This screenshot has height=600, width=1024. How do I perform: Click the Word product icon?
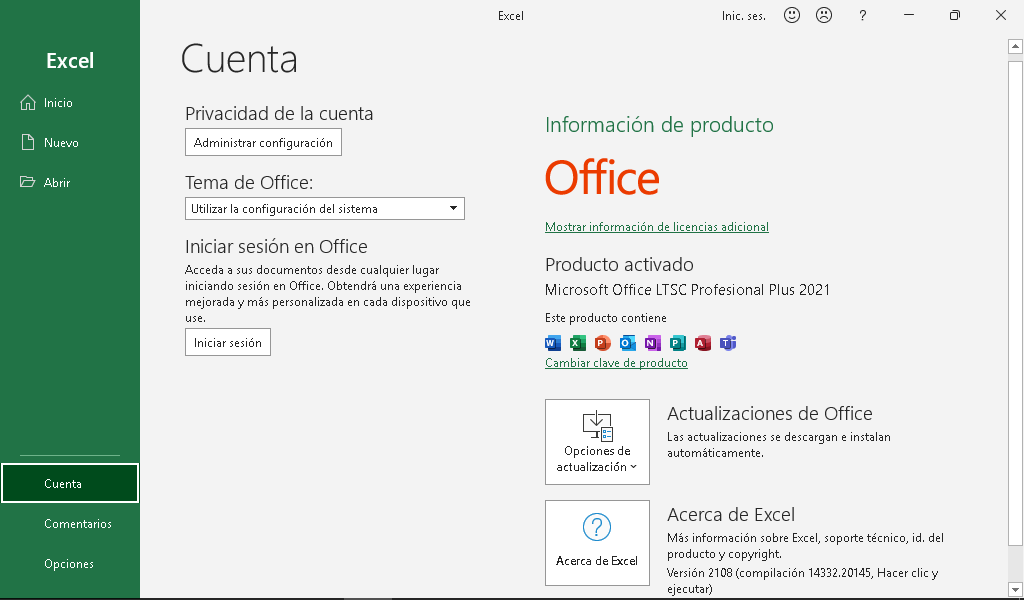coord(553,343)
